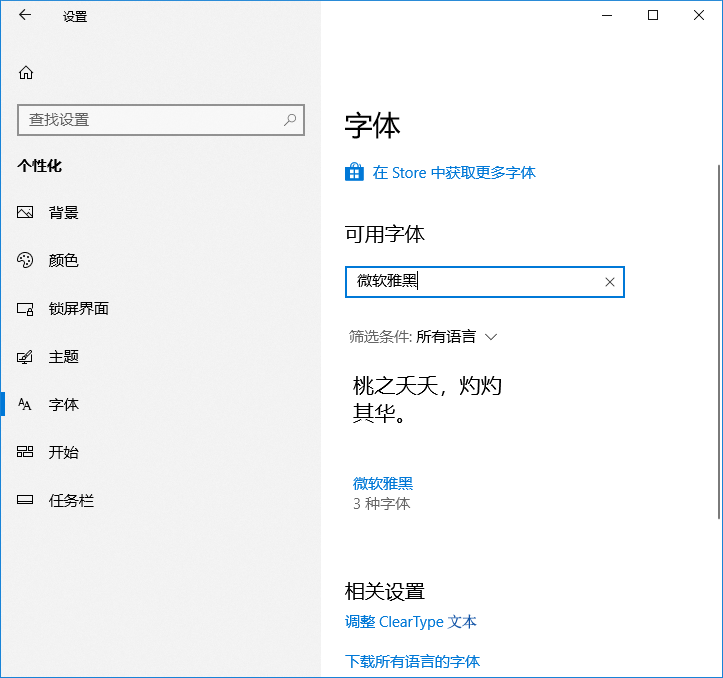
Task: Click the font search box containing 微软雅黑
Action: pos(470,282)
